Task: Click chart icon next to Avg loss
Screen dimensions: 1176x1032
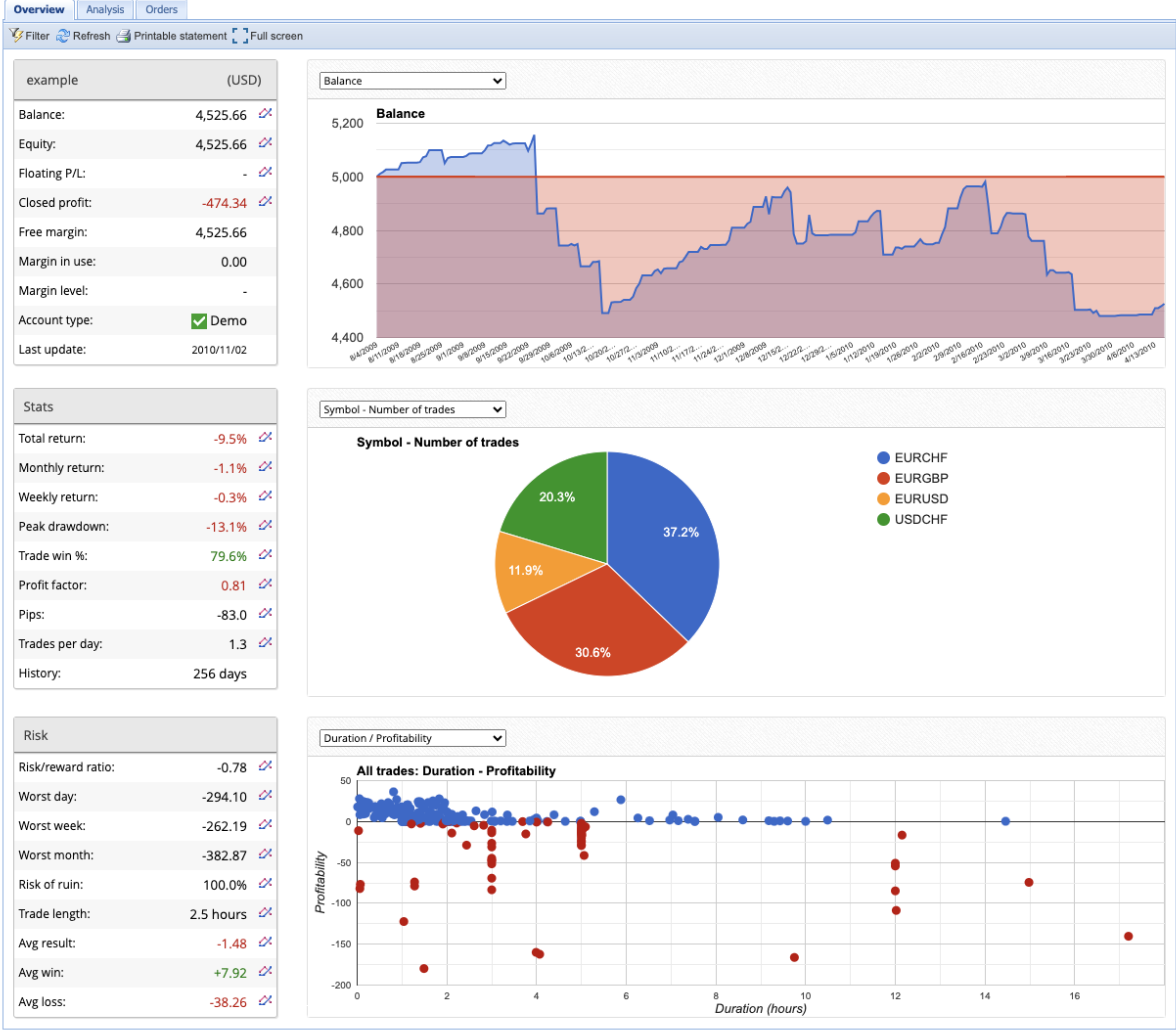Action: tap(265, 1001)
